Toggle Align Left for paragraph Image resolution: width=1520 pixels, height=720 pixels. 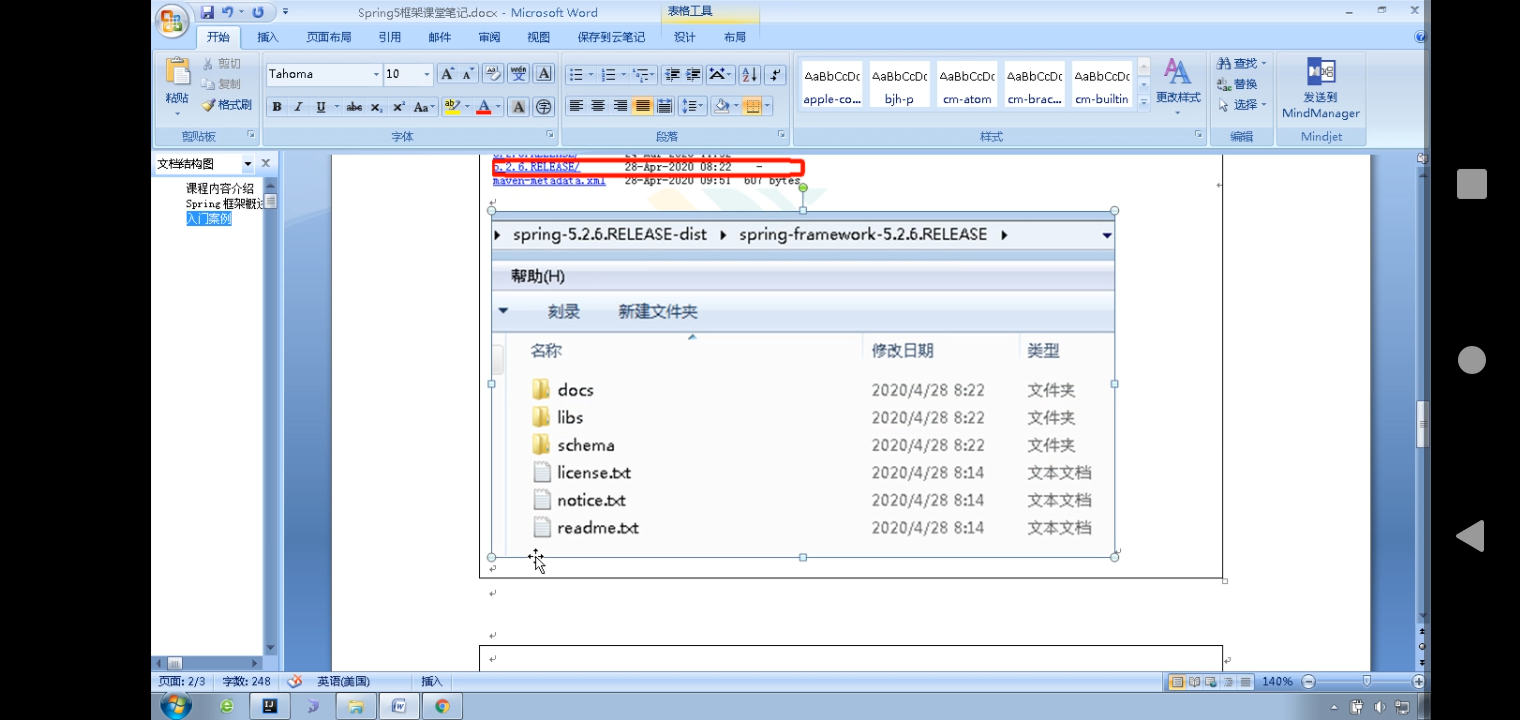coord(576,106)
